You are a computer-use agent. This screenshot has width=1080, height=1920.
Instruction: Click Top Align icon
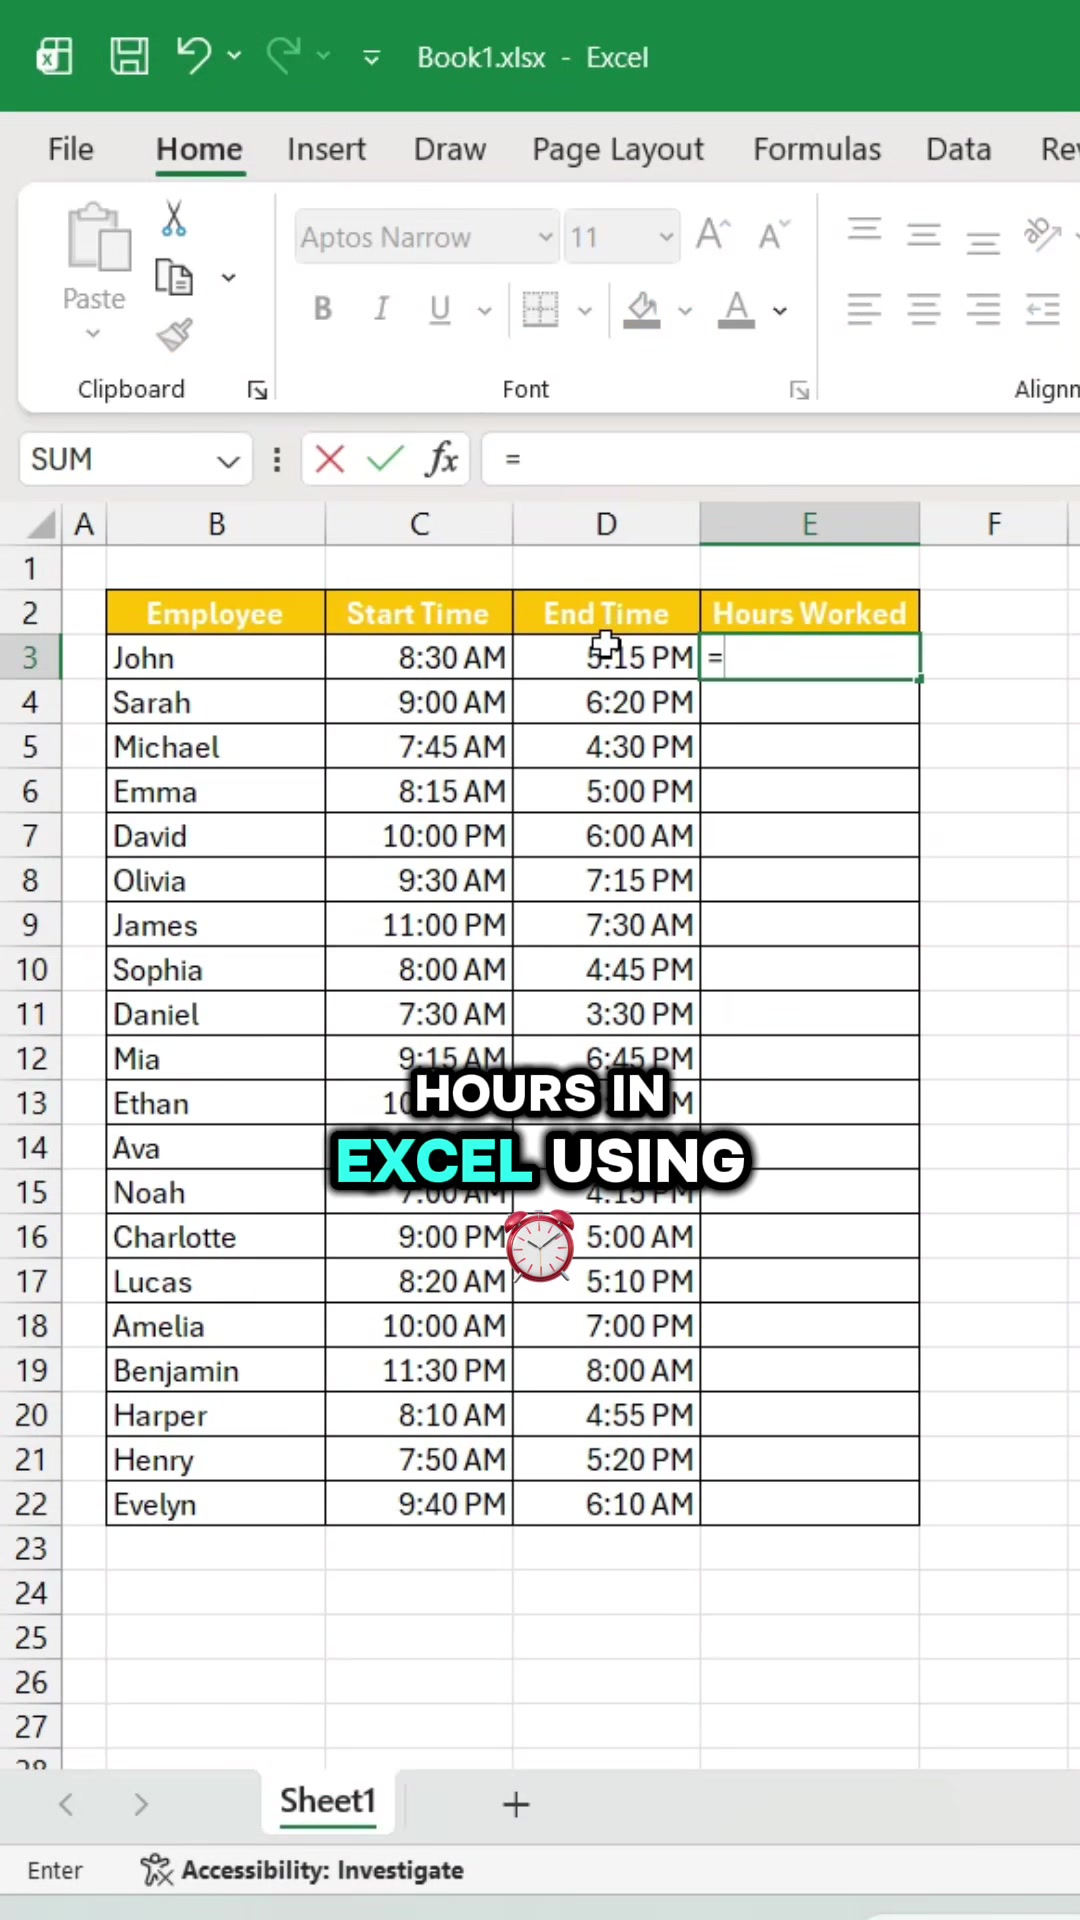[x=865, y=232]
